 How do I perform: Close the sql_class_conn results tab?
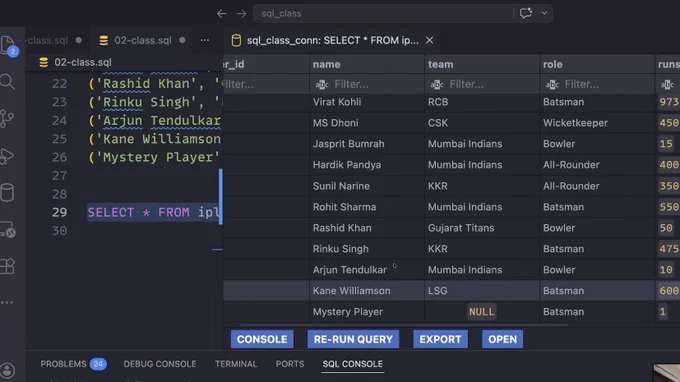(429, 40)
